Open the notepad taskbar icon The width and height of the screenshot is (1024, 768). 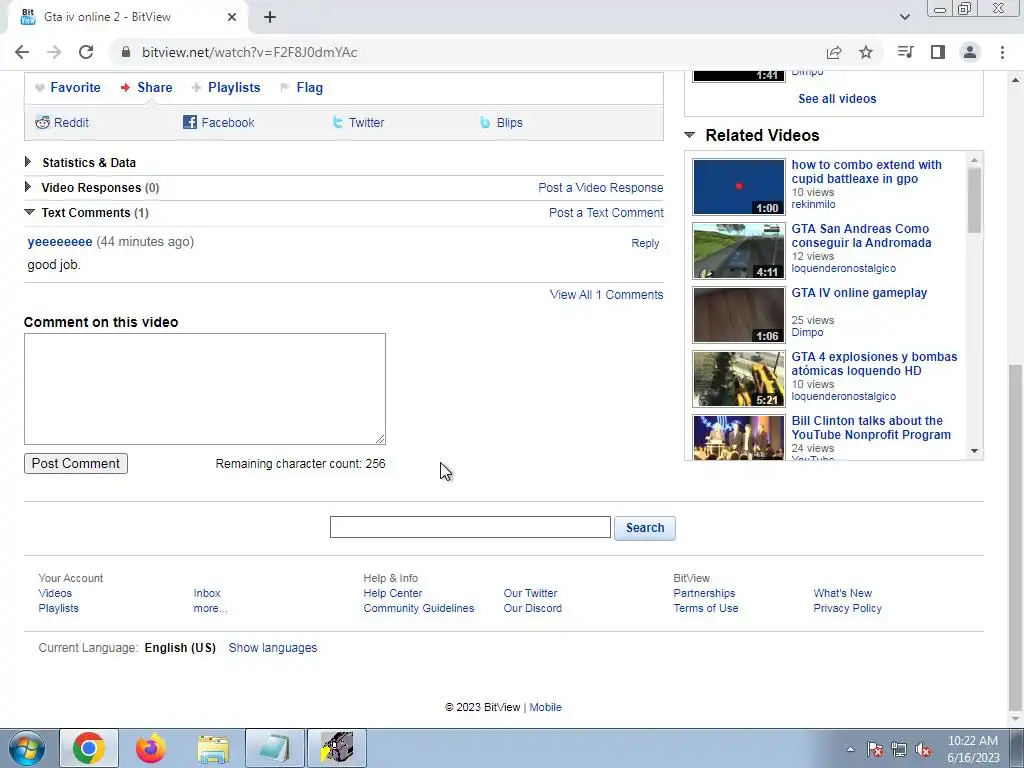[x=275, y=748]
